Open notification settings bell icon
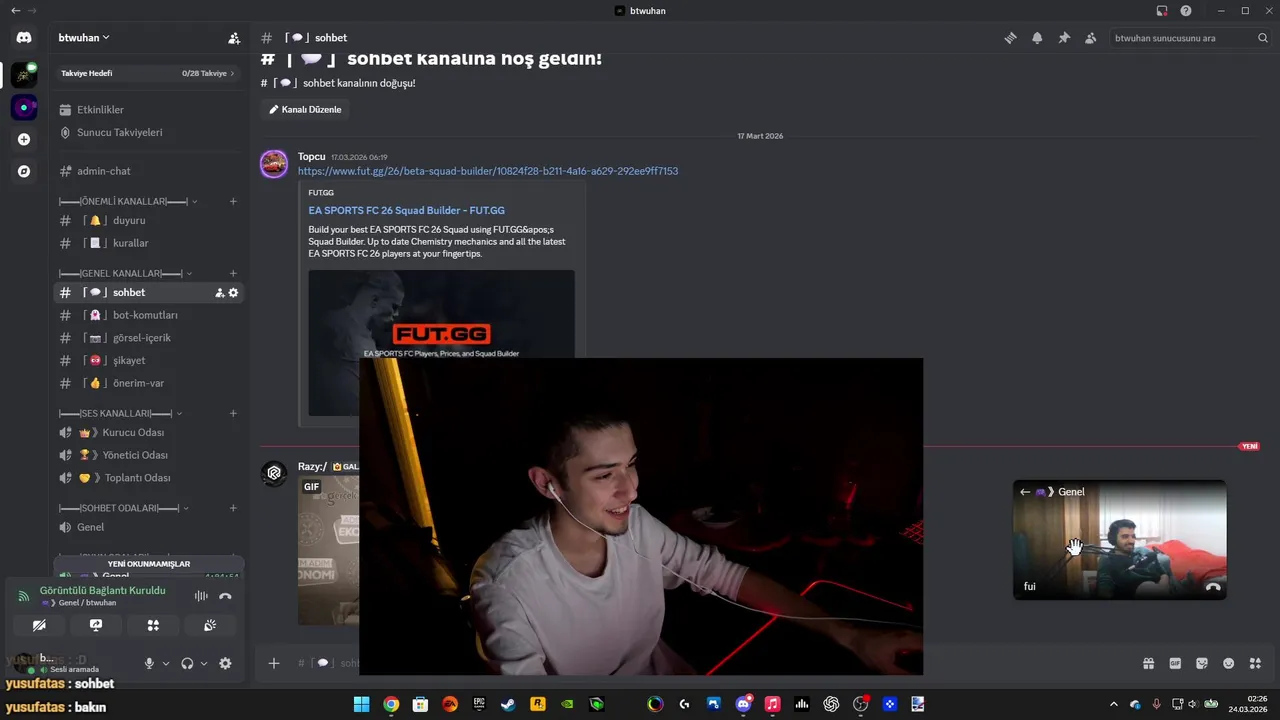 coord(1037,38)
